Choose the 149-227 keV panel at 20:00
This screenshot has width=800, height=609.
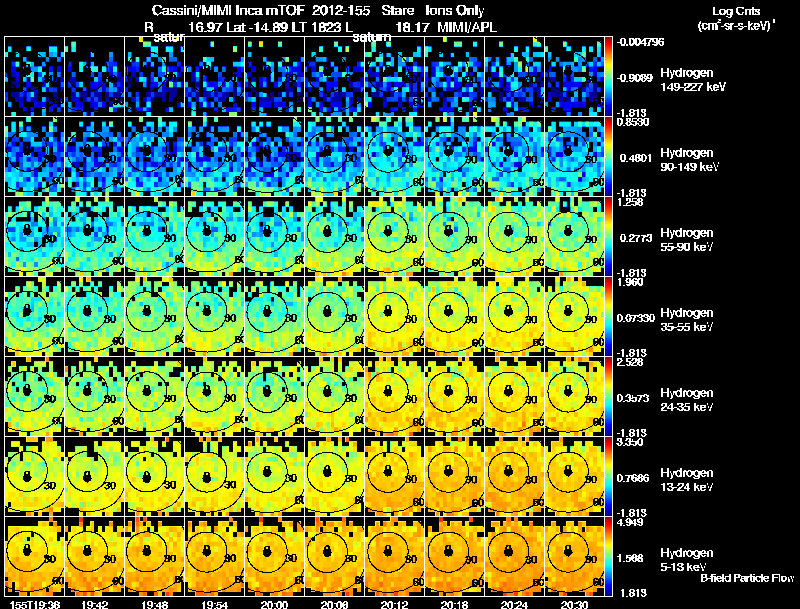point(274,77)
